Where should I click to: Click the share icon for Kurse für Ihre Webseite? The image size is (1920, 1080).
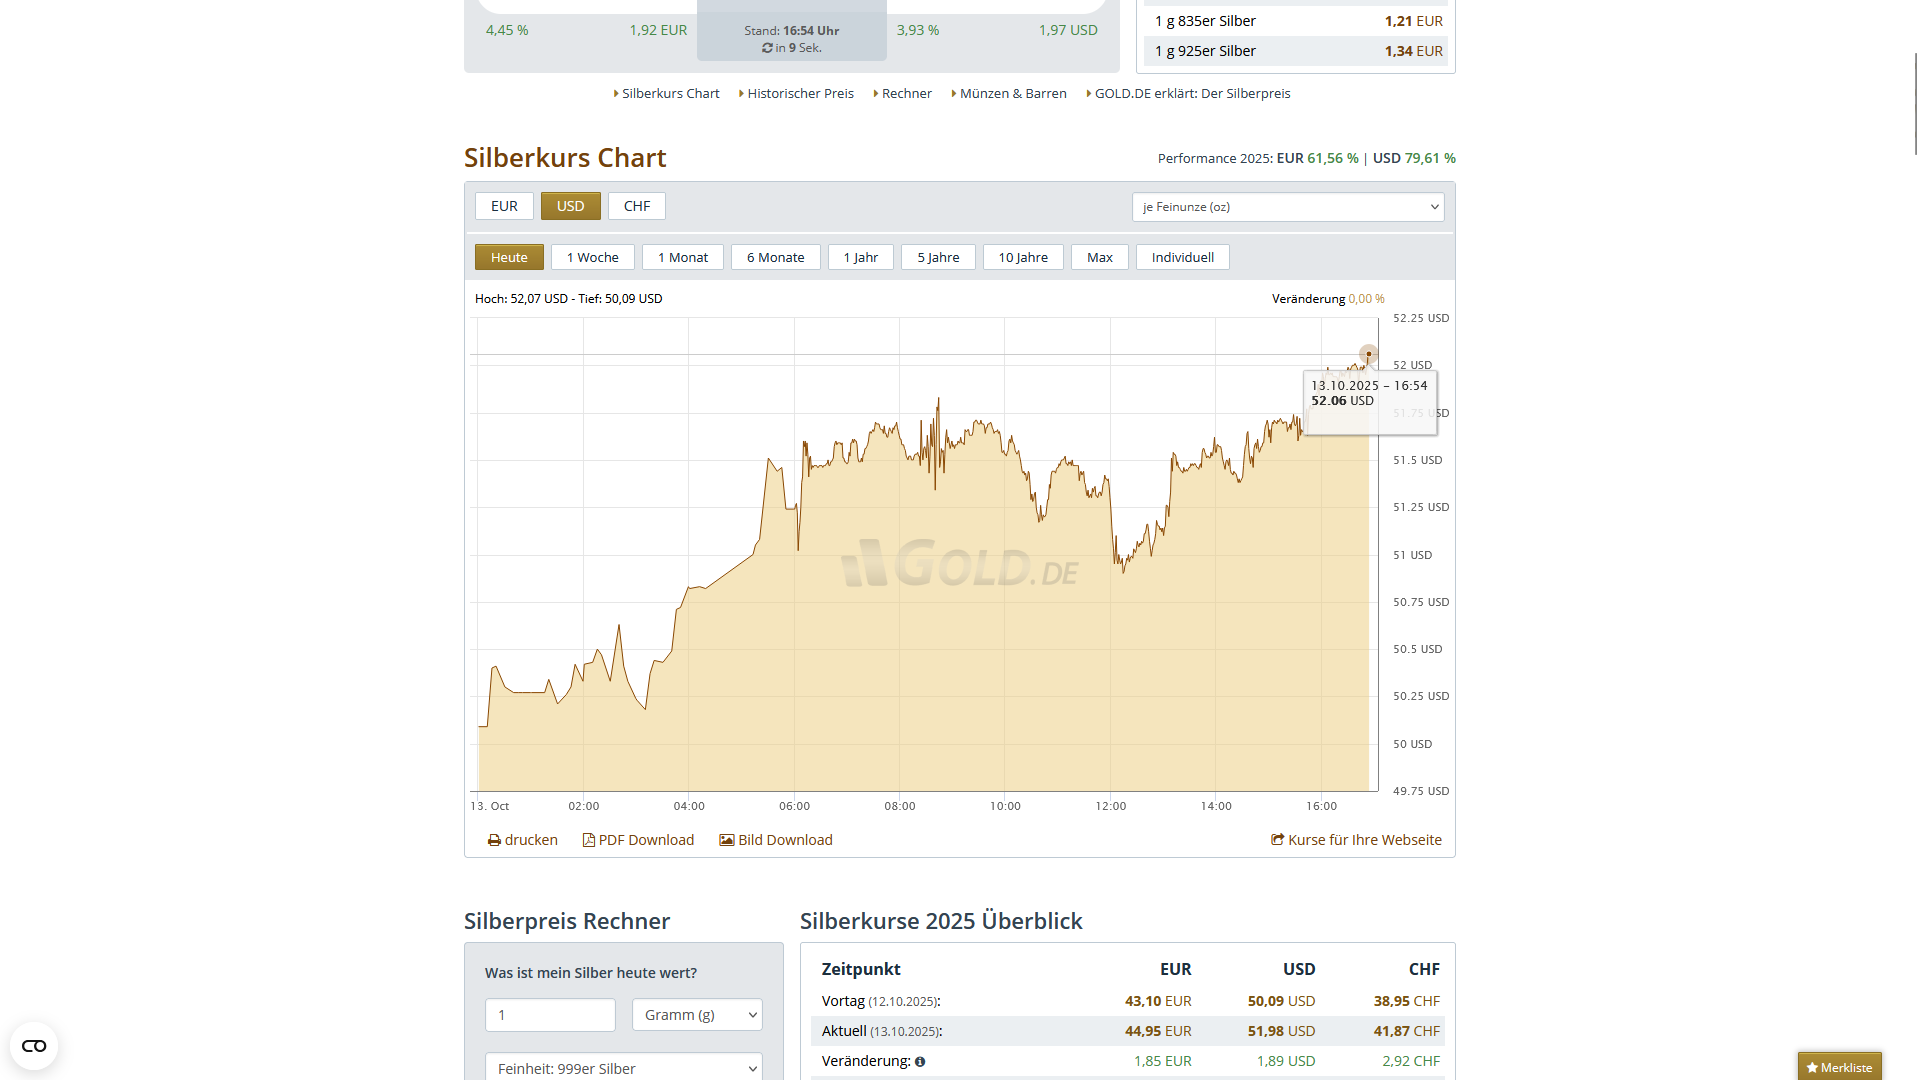click(1277, 840)
